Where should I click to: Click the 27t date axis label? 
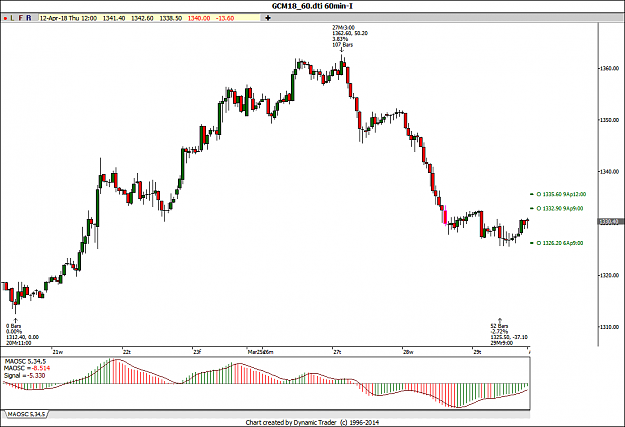pos(337,352)
